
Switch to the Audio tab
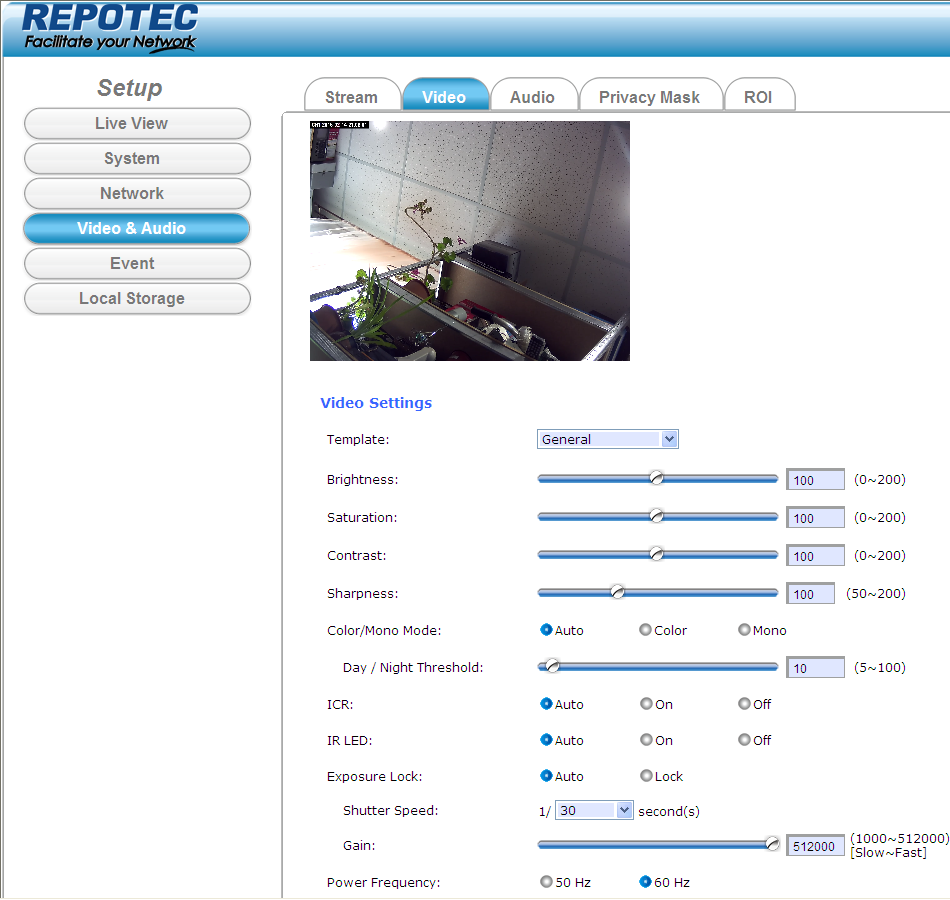click(532, 97)
